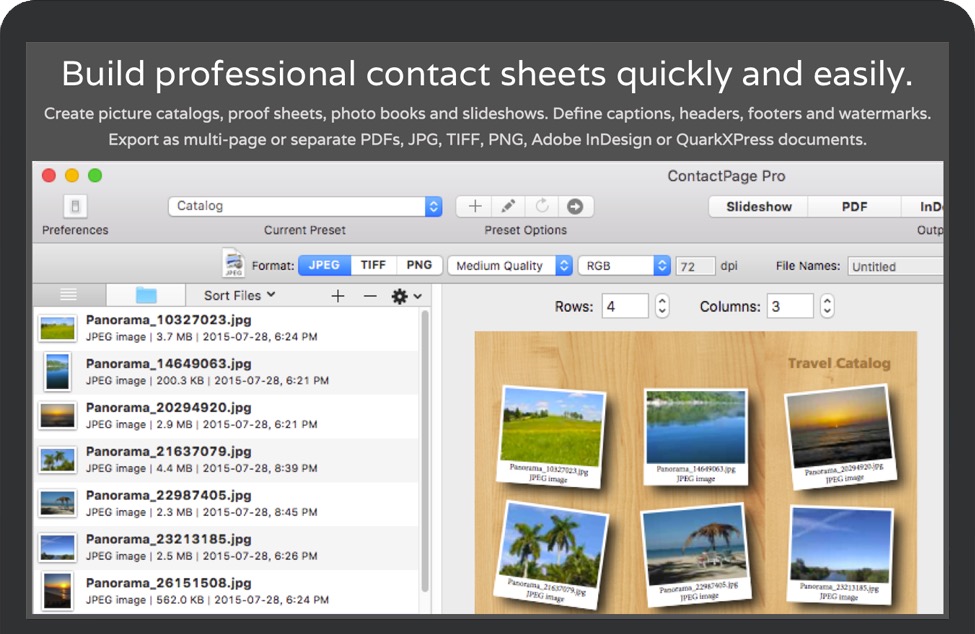Click the revert preset circular arrow icon
Image resolution: width=975 pixels, height=634 pixels.
(542, 206)
